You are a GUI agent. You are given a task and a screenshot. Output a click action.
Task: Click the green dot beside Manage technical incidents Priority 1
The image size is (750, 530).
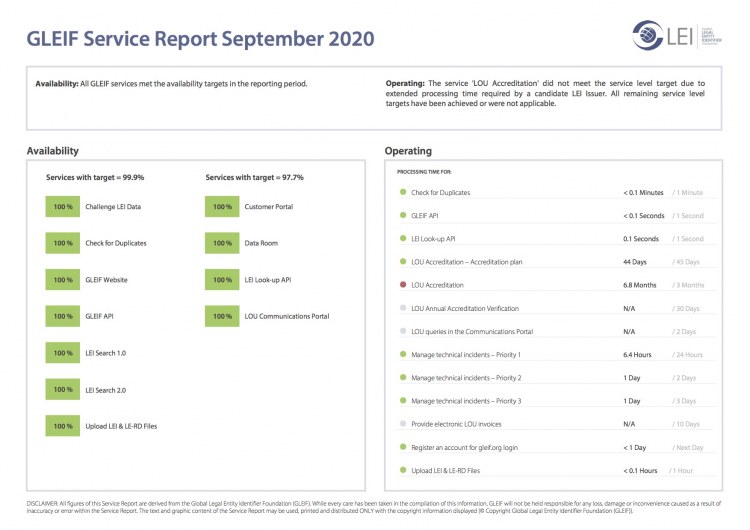point(402,355)
